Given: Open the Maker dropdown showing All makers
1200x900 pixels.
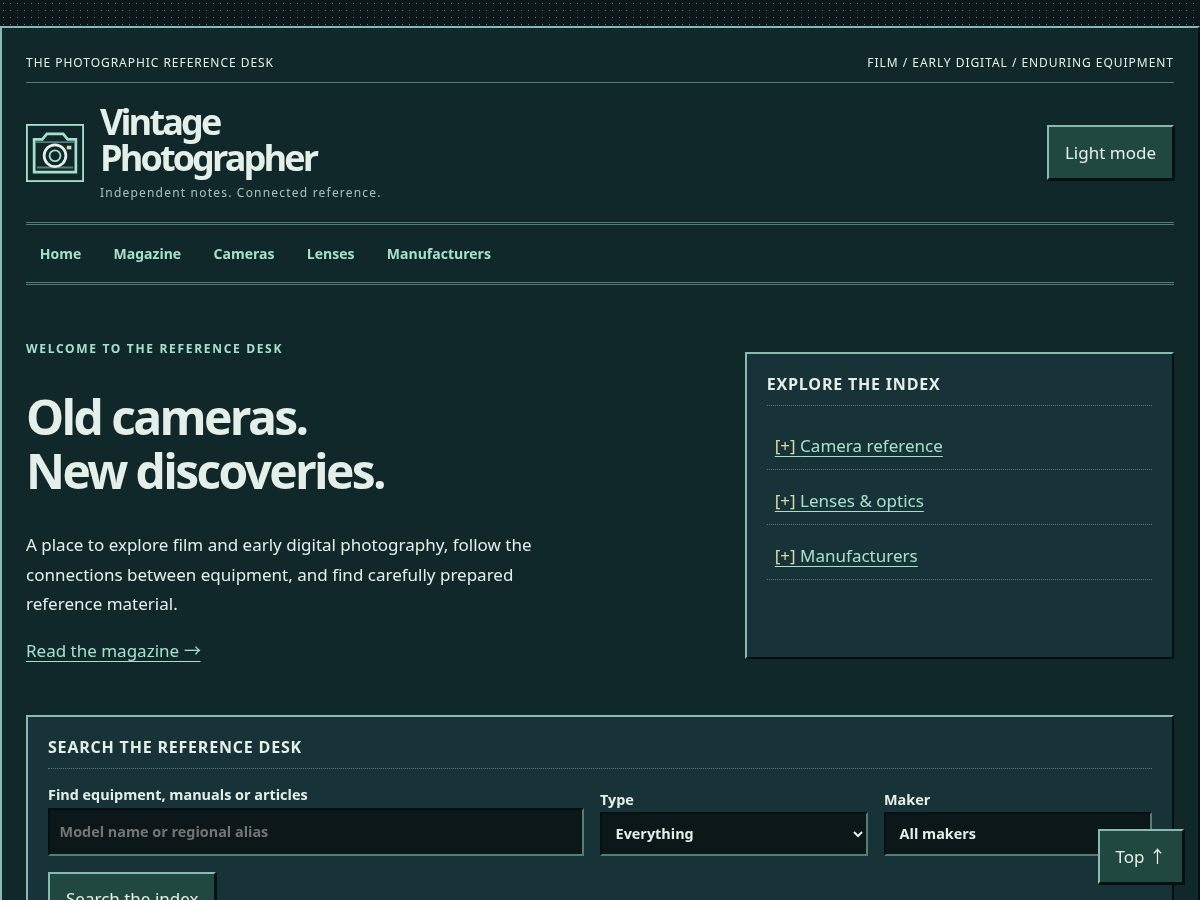Looking at the screenshot, I should (1018, 834).
